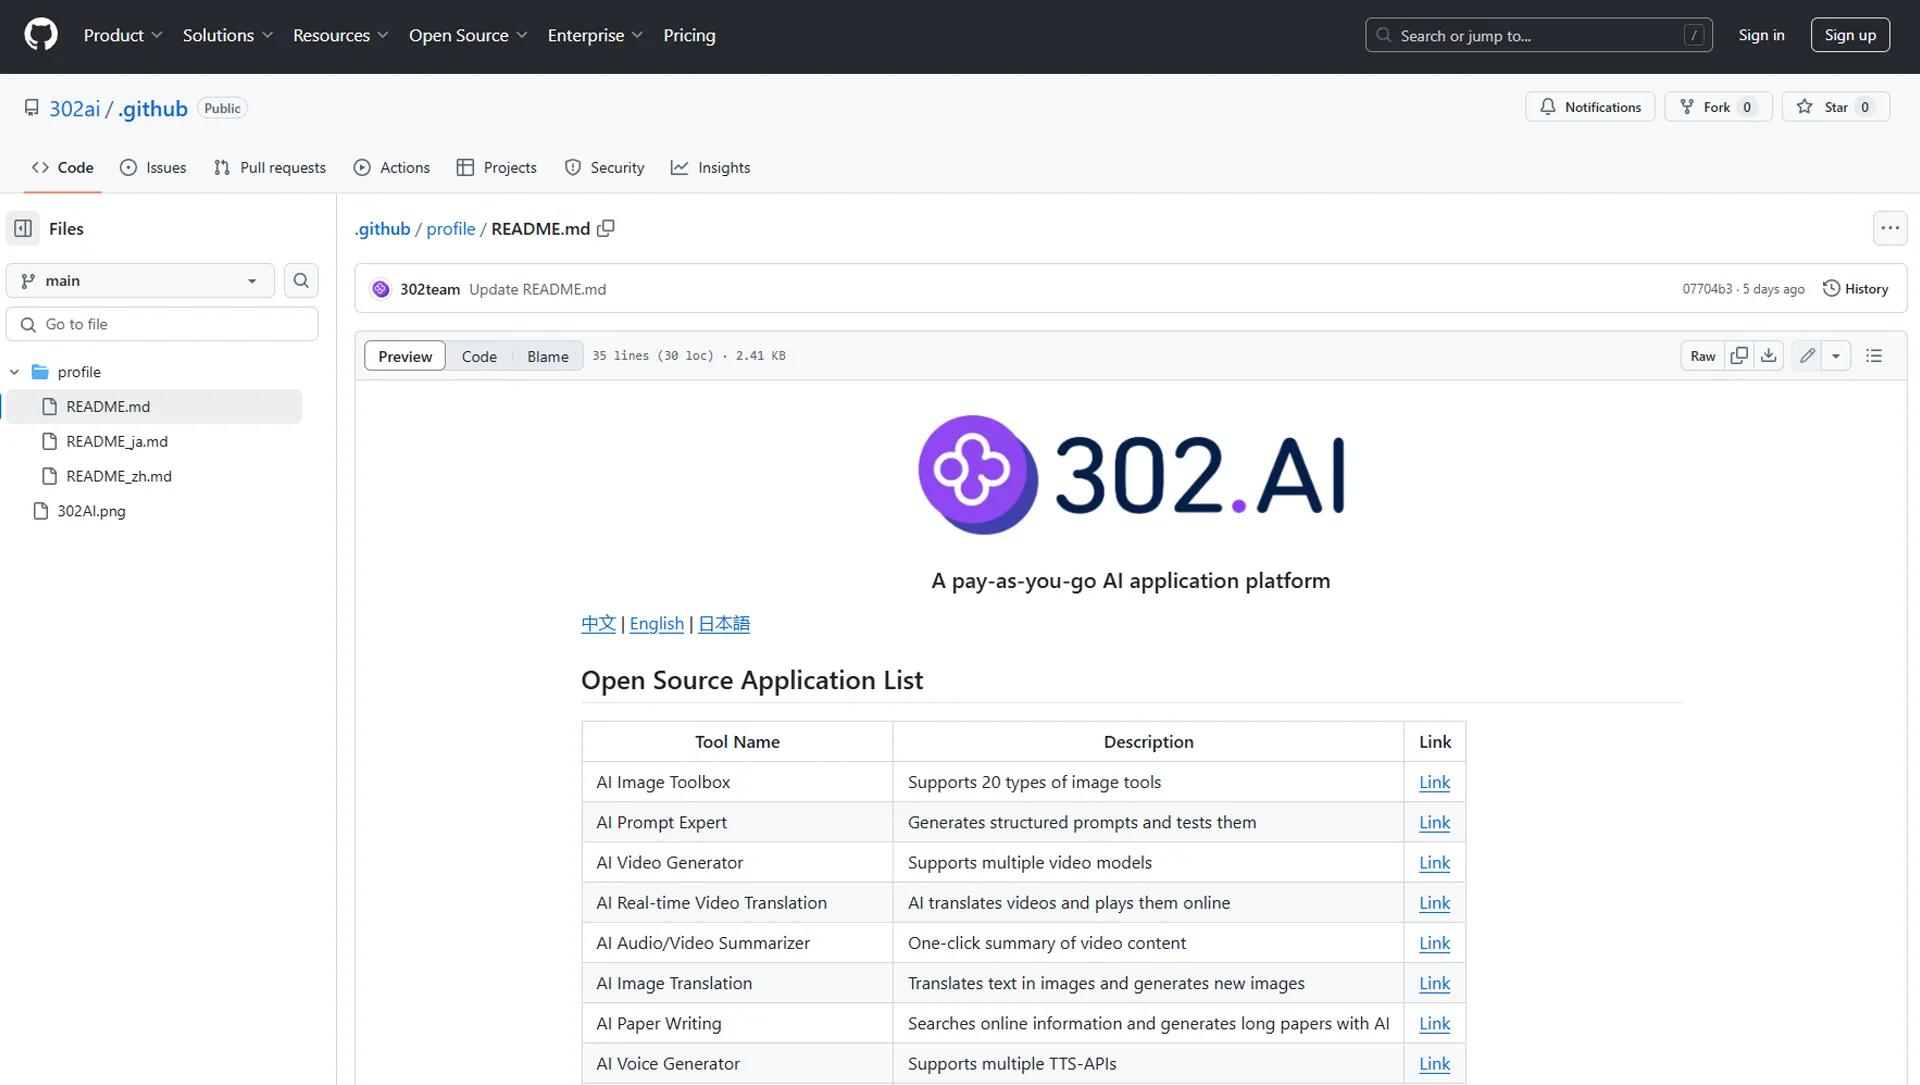Open edit options dropdown arrow

tap(1836, 356)
